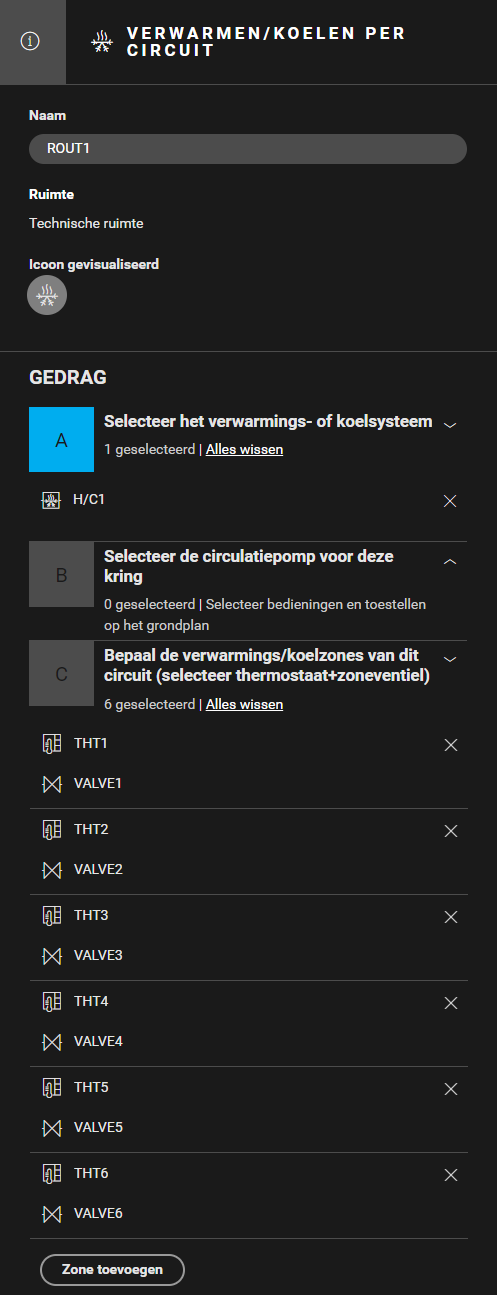Collapse step C zones section
Image resolution: width=497 pixels, height=1295 pixels.
pyautogui.click(x=450, y=659)
